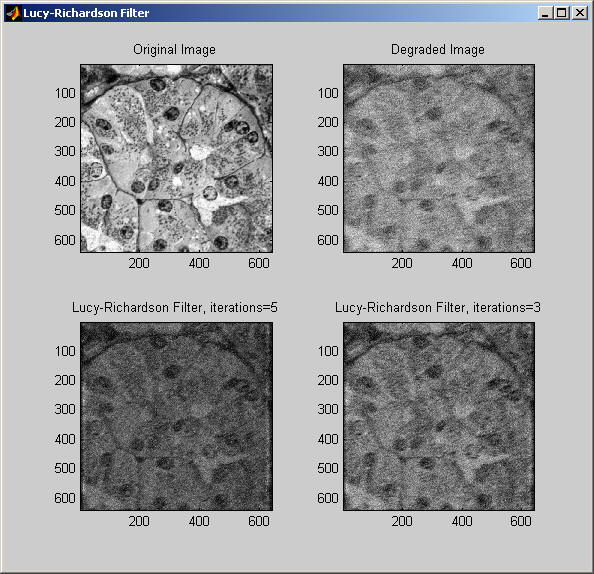Click the window title bar text

coord(86,13)
